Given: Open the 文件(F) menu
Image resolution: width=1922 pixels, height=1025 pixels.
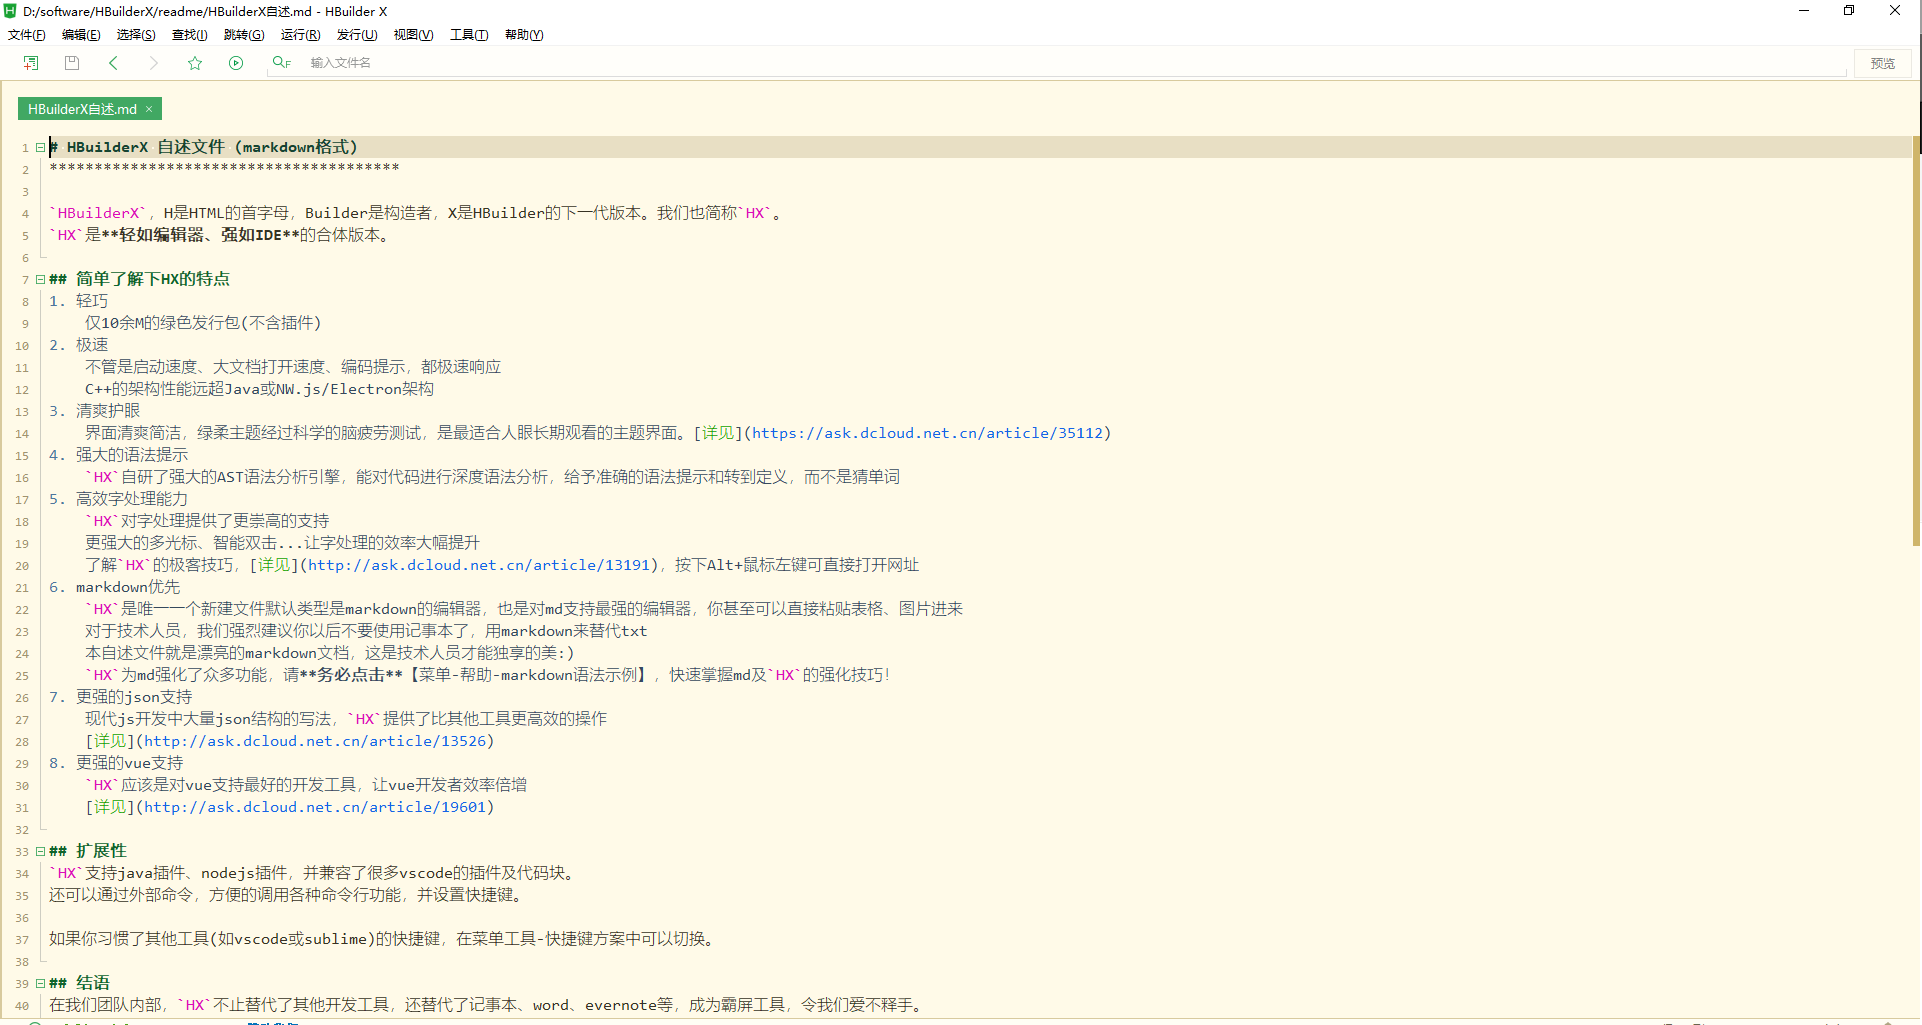Looking at the screenshot, I should (x=27, y=35).
